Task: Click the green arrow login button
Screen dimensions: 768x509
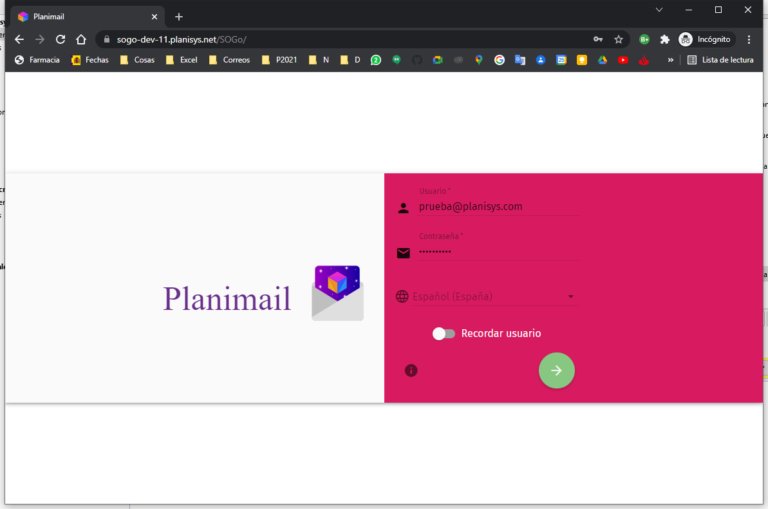Action: 556,370
